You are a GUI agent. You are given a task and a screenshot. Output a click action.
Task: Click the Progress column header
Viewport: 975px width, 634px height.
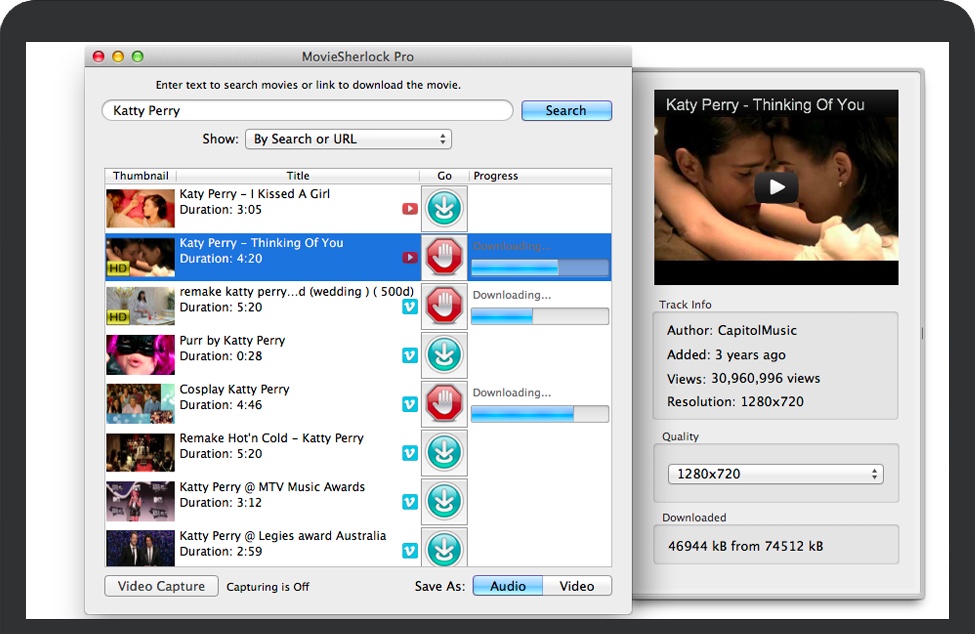(540, 176)
